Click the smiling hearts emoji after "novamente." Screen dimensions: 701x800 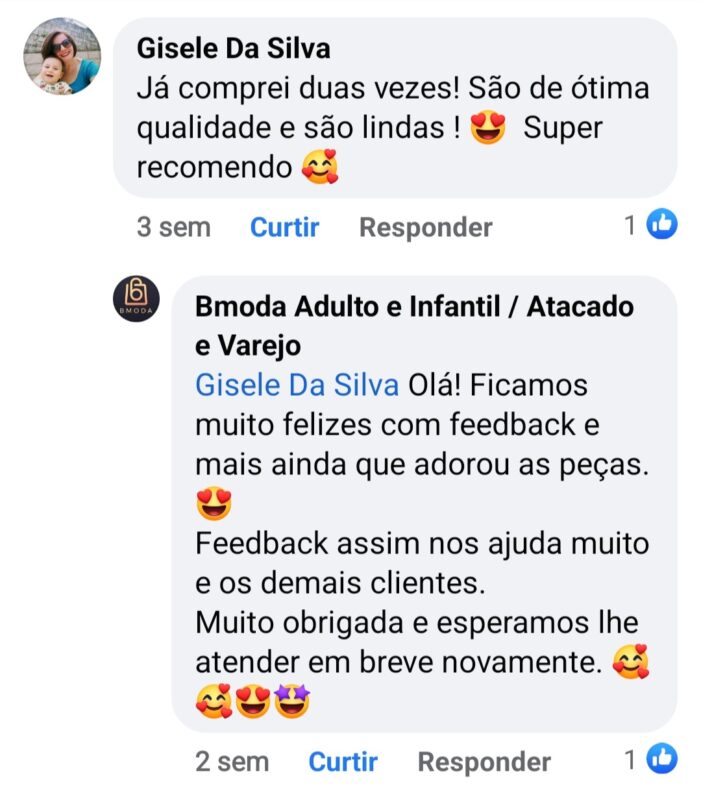631,661
